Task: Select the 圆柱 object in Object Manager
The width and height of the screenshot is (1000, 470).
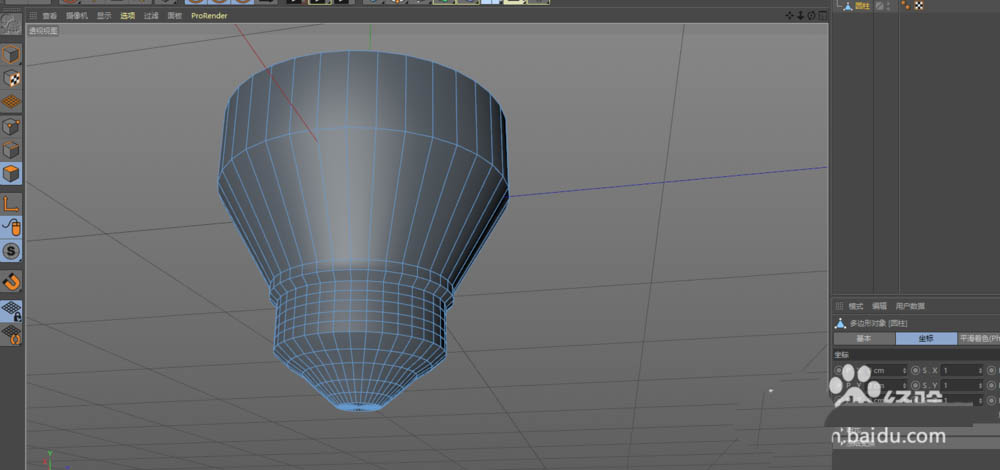Action: click(x=862, y=6)
